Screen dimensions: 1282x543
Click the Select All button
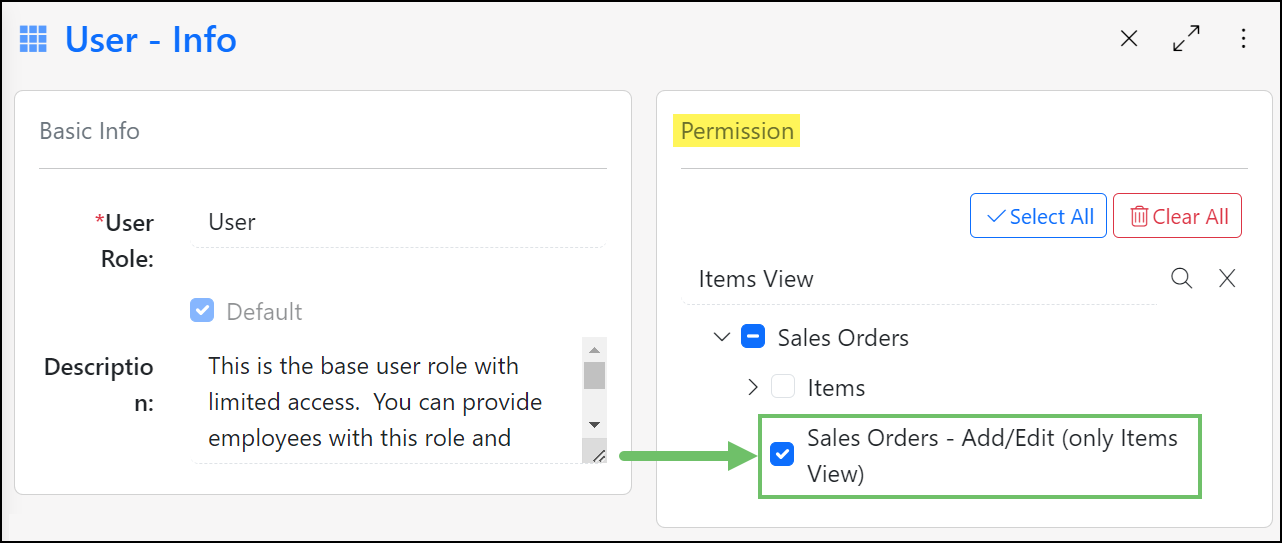tap(1038, 216)
